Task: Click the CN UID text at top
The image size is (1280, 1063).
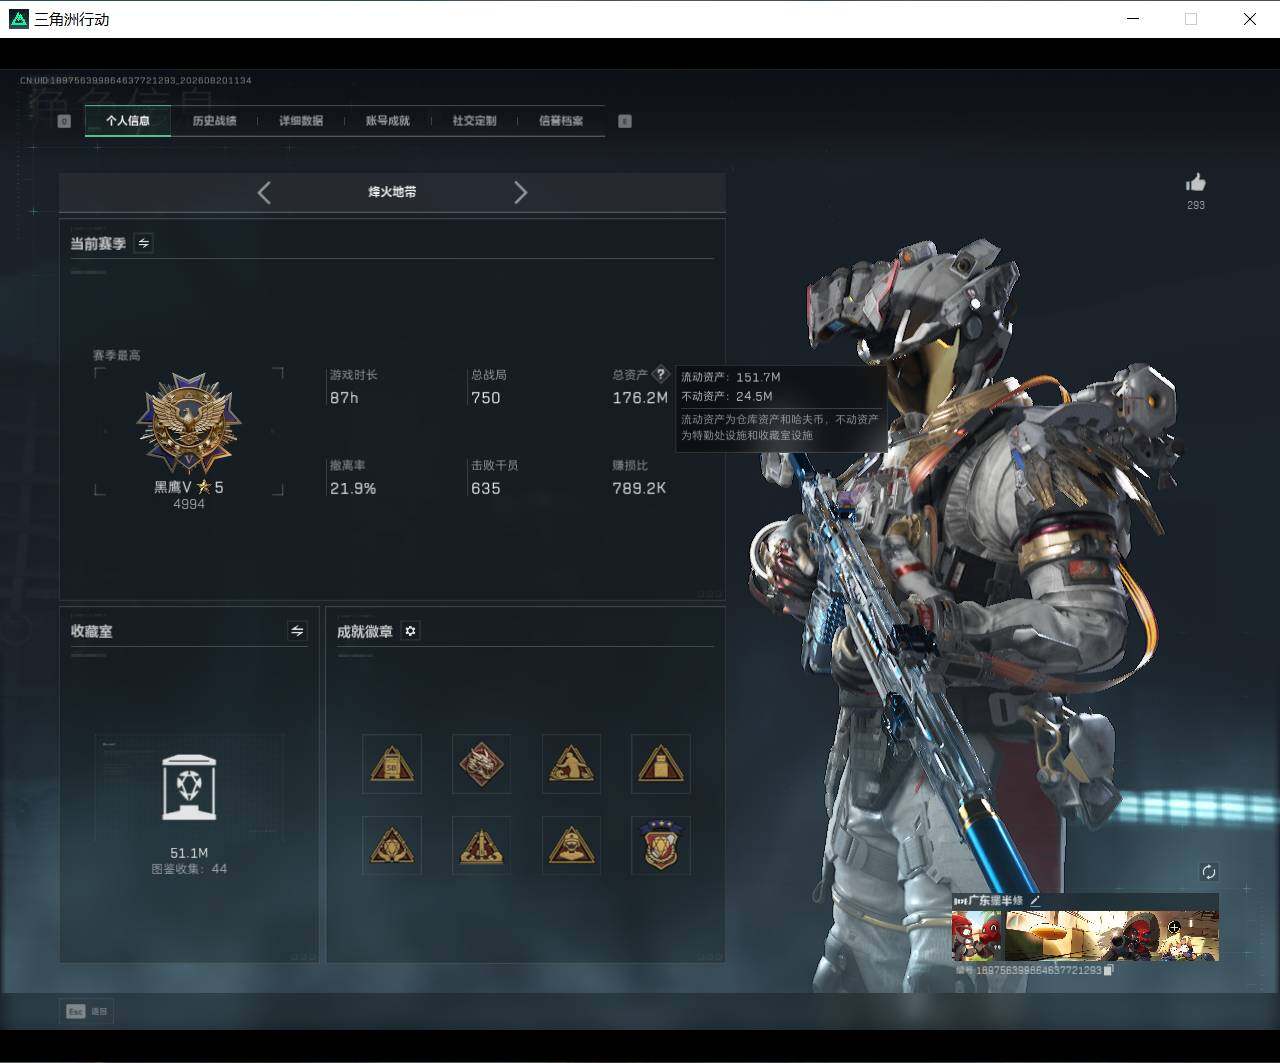Action: coord(136,80)
